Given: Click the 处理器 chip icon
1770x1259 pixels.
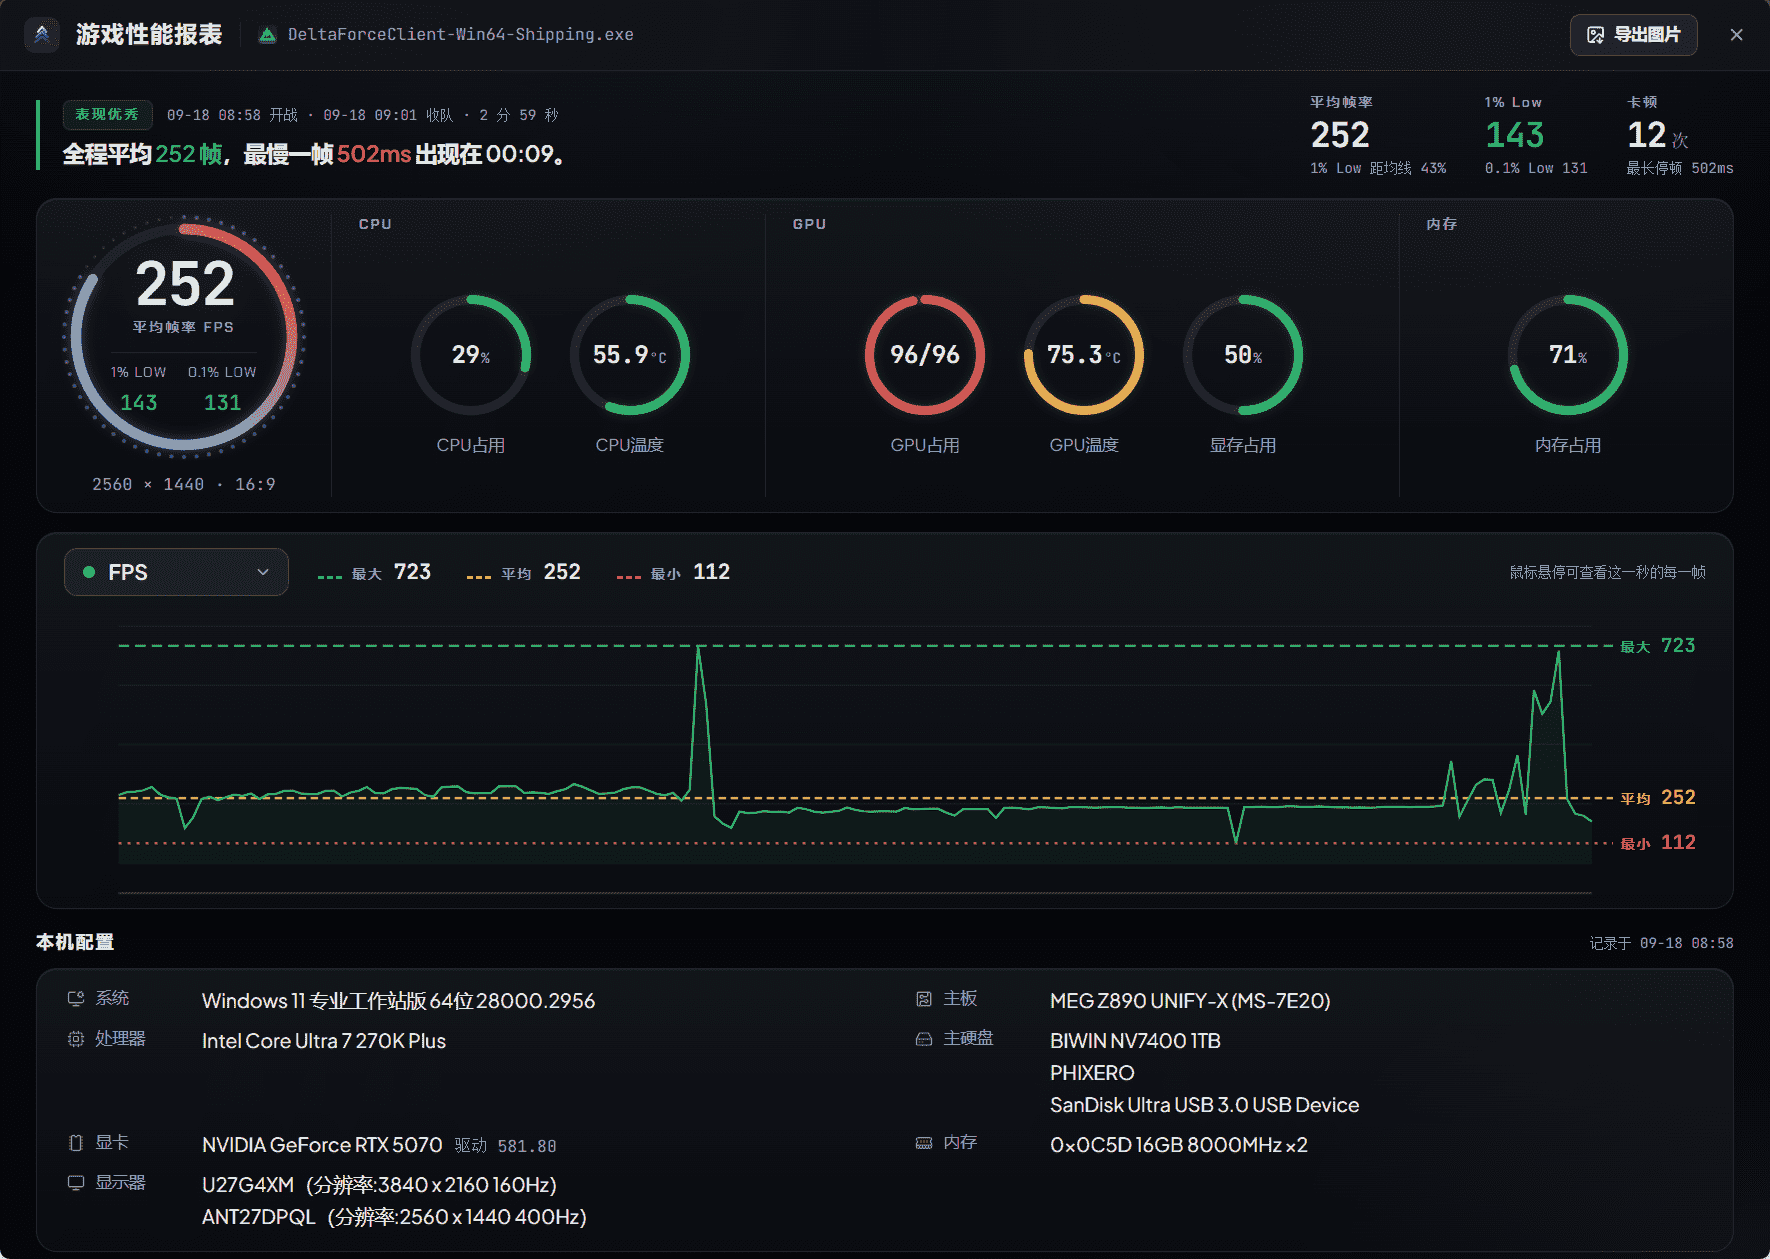Looking at the screenshot, I should (x=76, y=1039).
